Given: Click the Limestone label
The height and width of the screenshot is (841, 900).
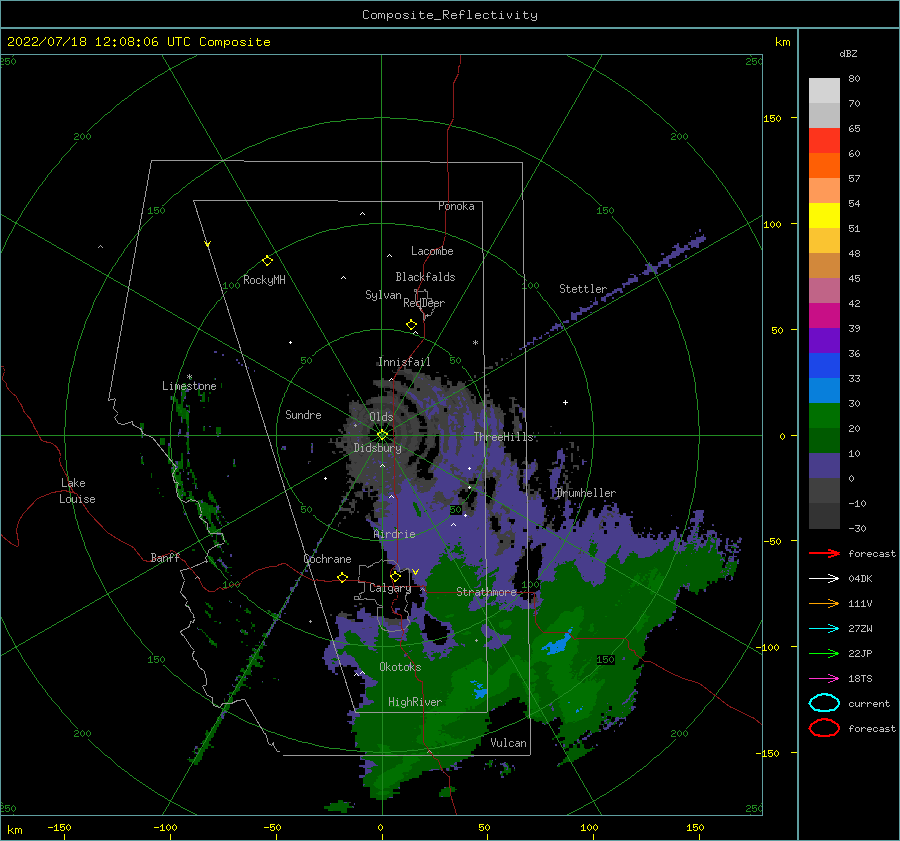Looking at the screenshot, I should click(x=189, y=386).
